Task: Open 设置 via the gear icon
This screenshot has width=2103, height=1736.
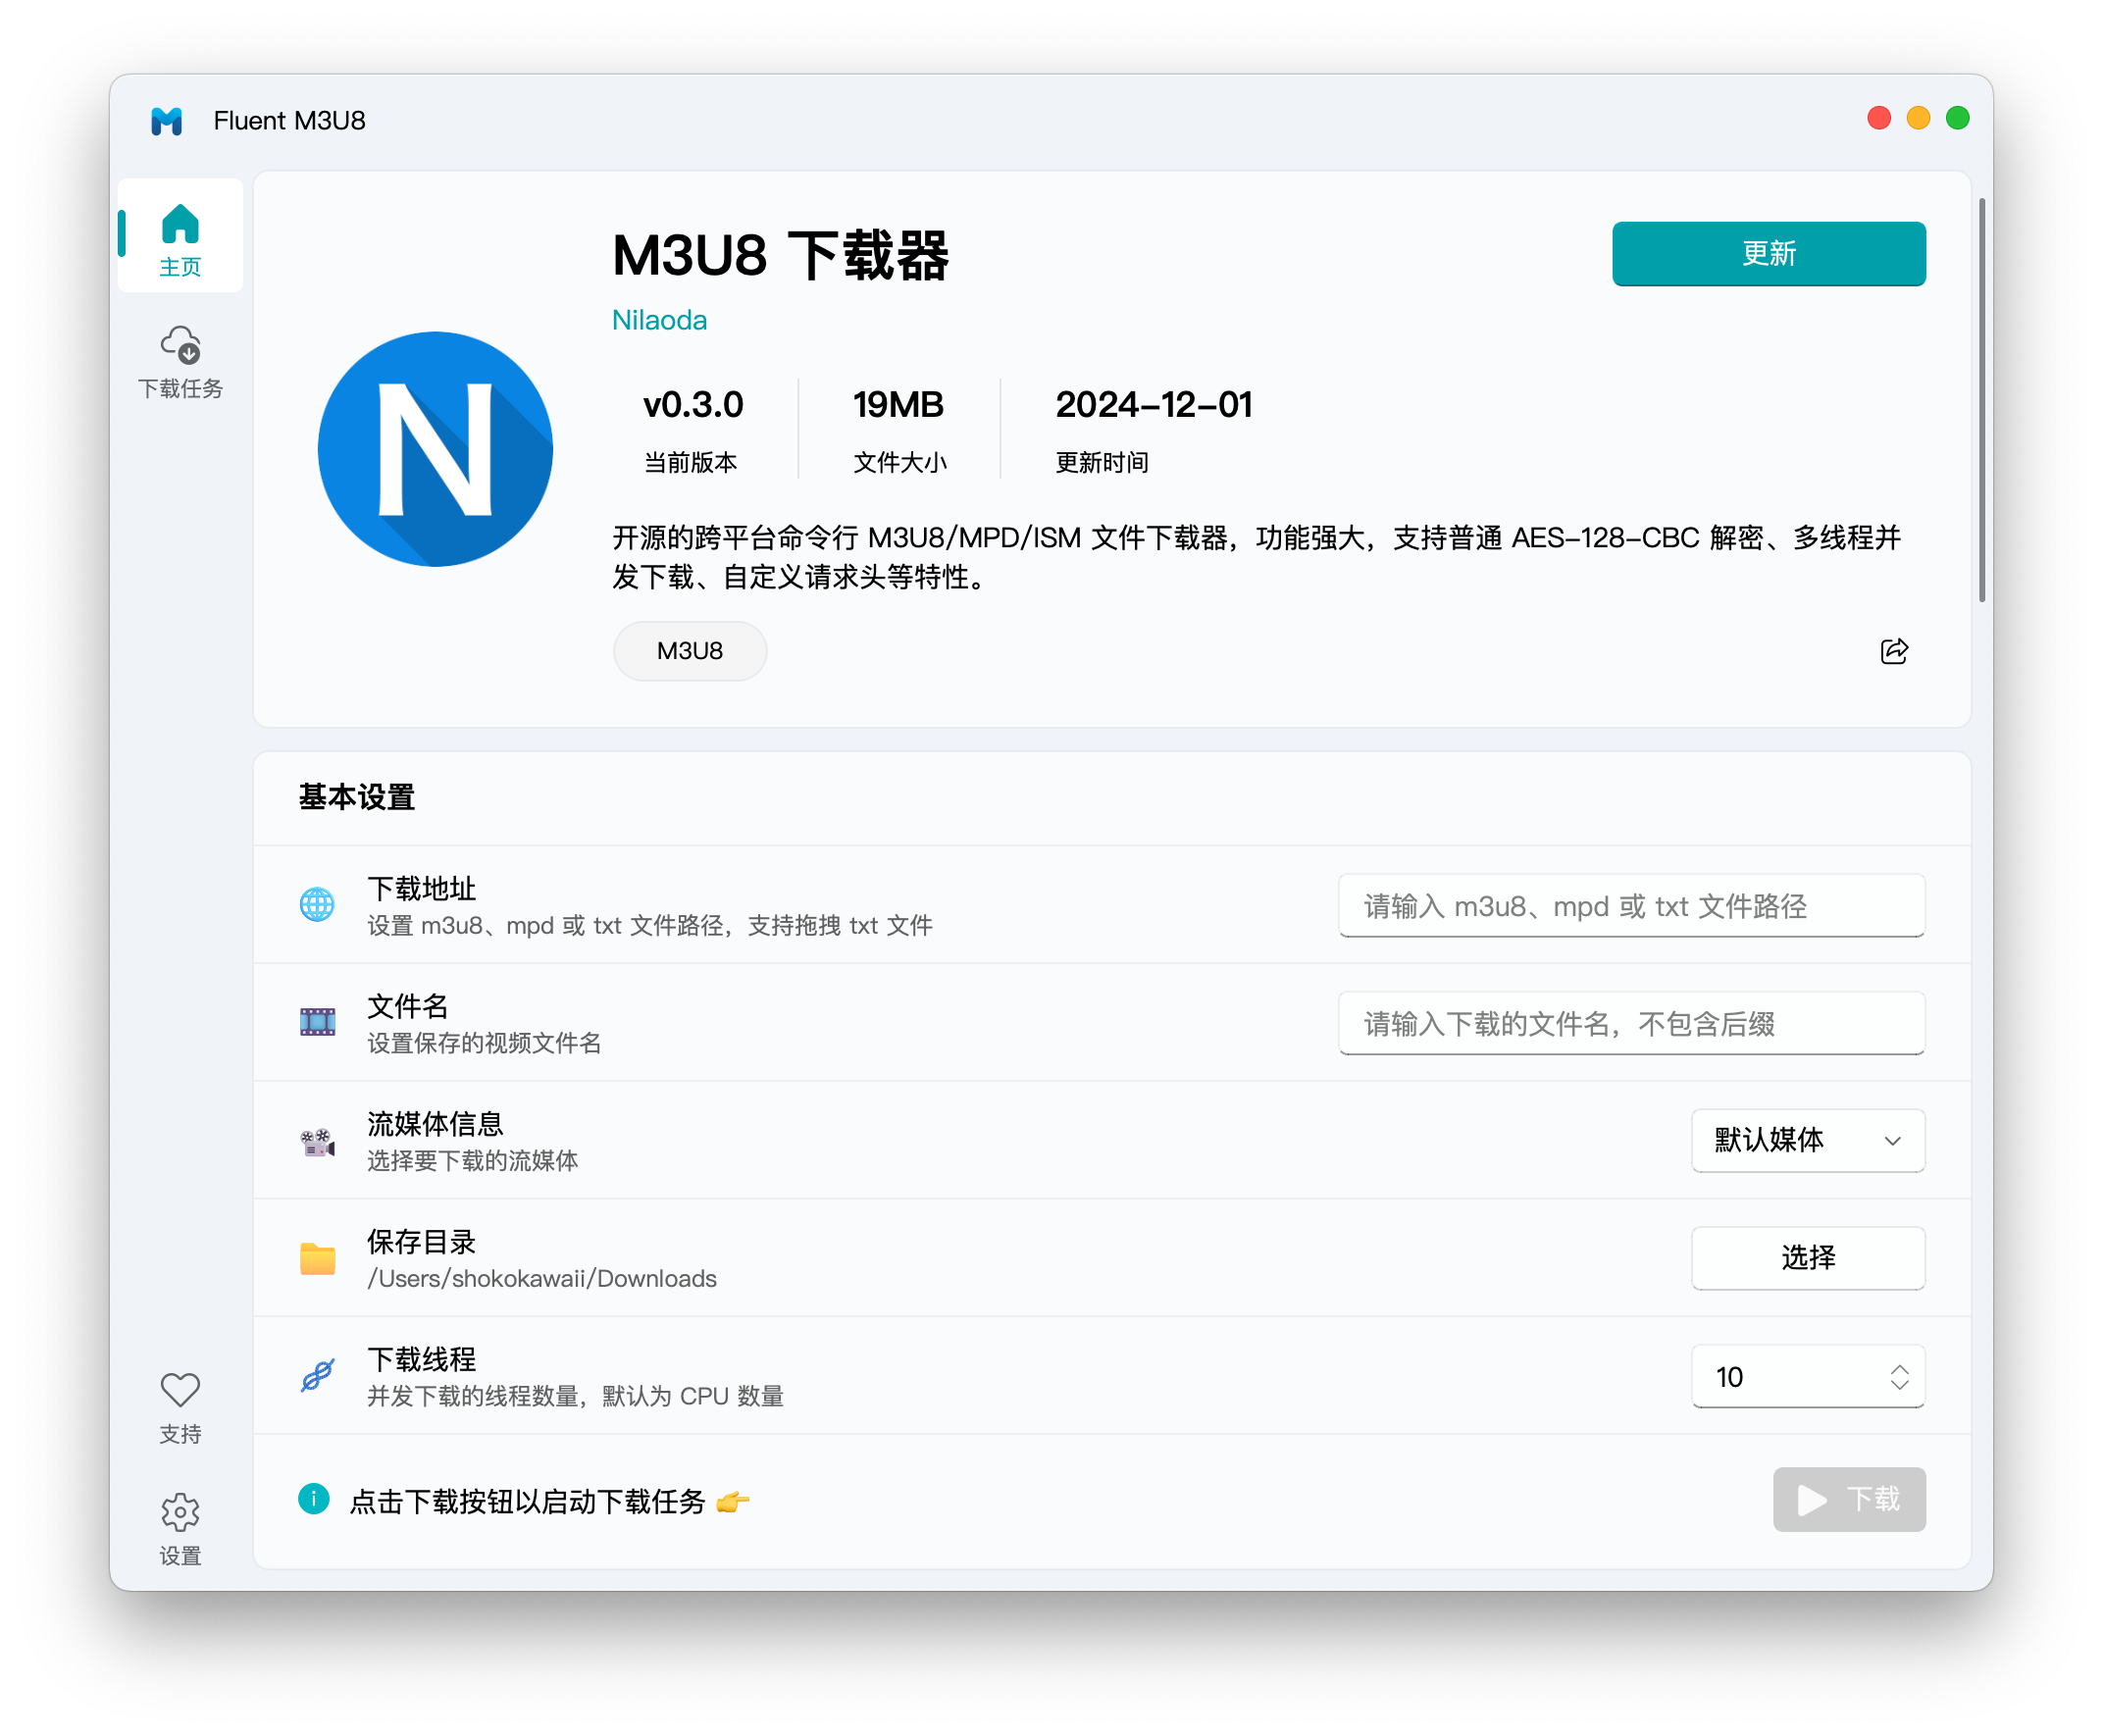Action: (x=180, y=1512)
